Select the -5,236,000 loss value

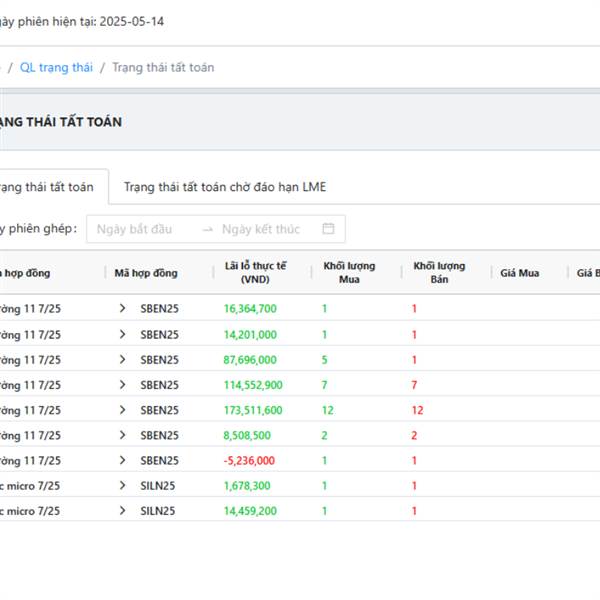click(x=249, y=460)
